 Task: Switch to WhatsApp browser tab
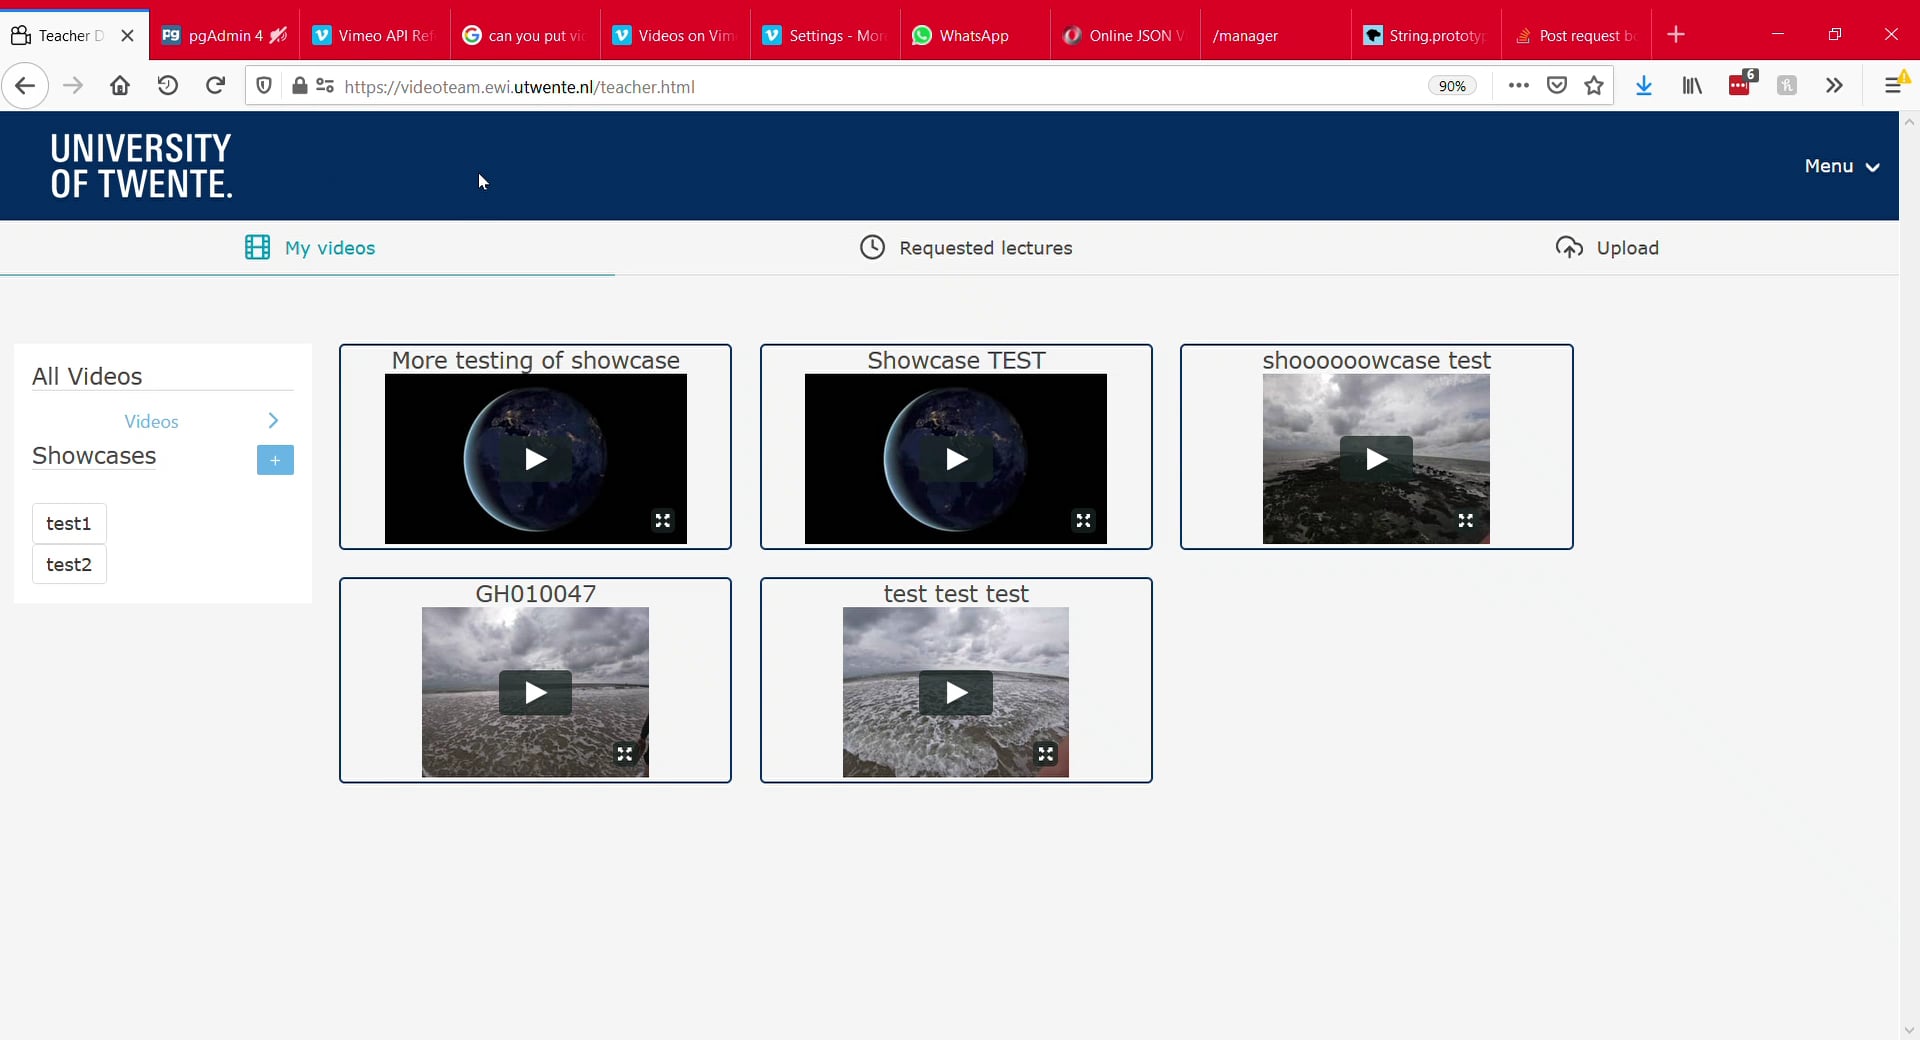pyautogui.click(x=975, y=35)
